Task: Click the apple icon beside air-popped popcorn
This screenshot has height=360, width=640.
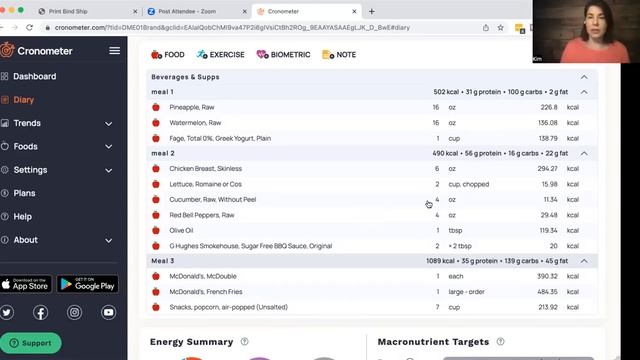Action: [x=156, y=307]
